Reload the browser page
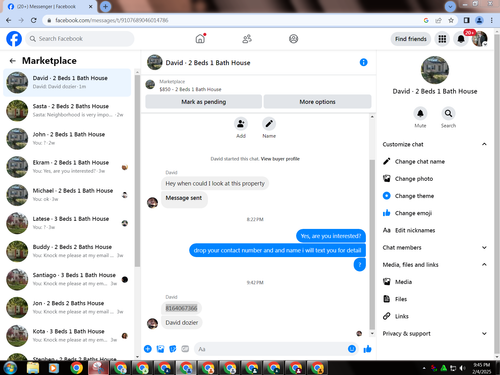Image resolution: width=500 pixels, height=375 pixels. pos(34,20)
